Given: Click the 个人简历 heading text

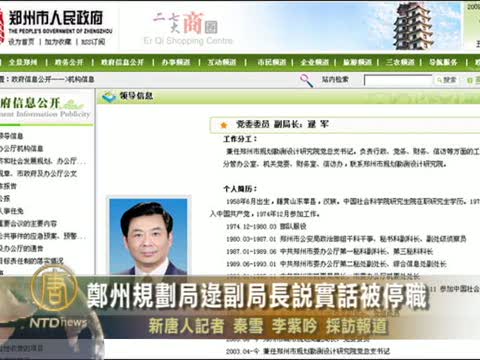Looking at the screenshot, I should coord(240,189).
